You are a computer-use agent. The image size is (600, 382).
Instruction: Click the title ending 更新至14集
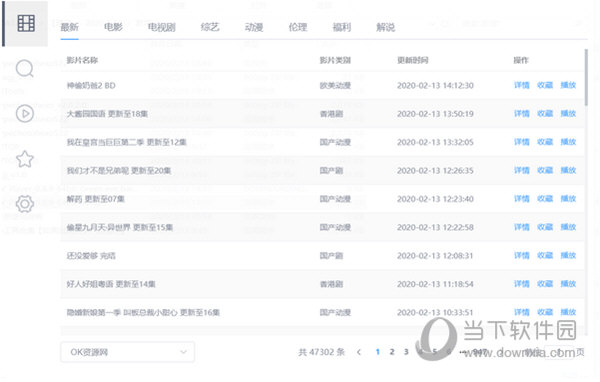pos(111,284)
